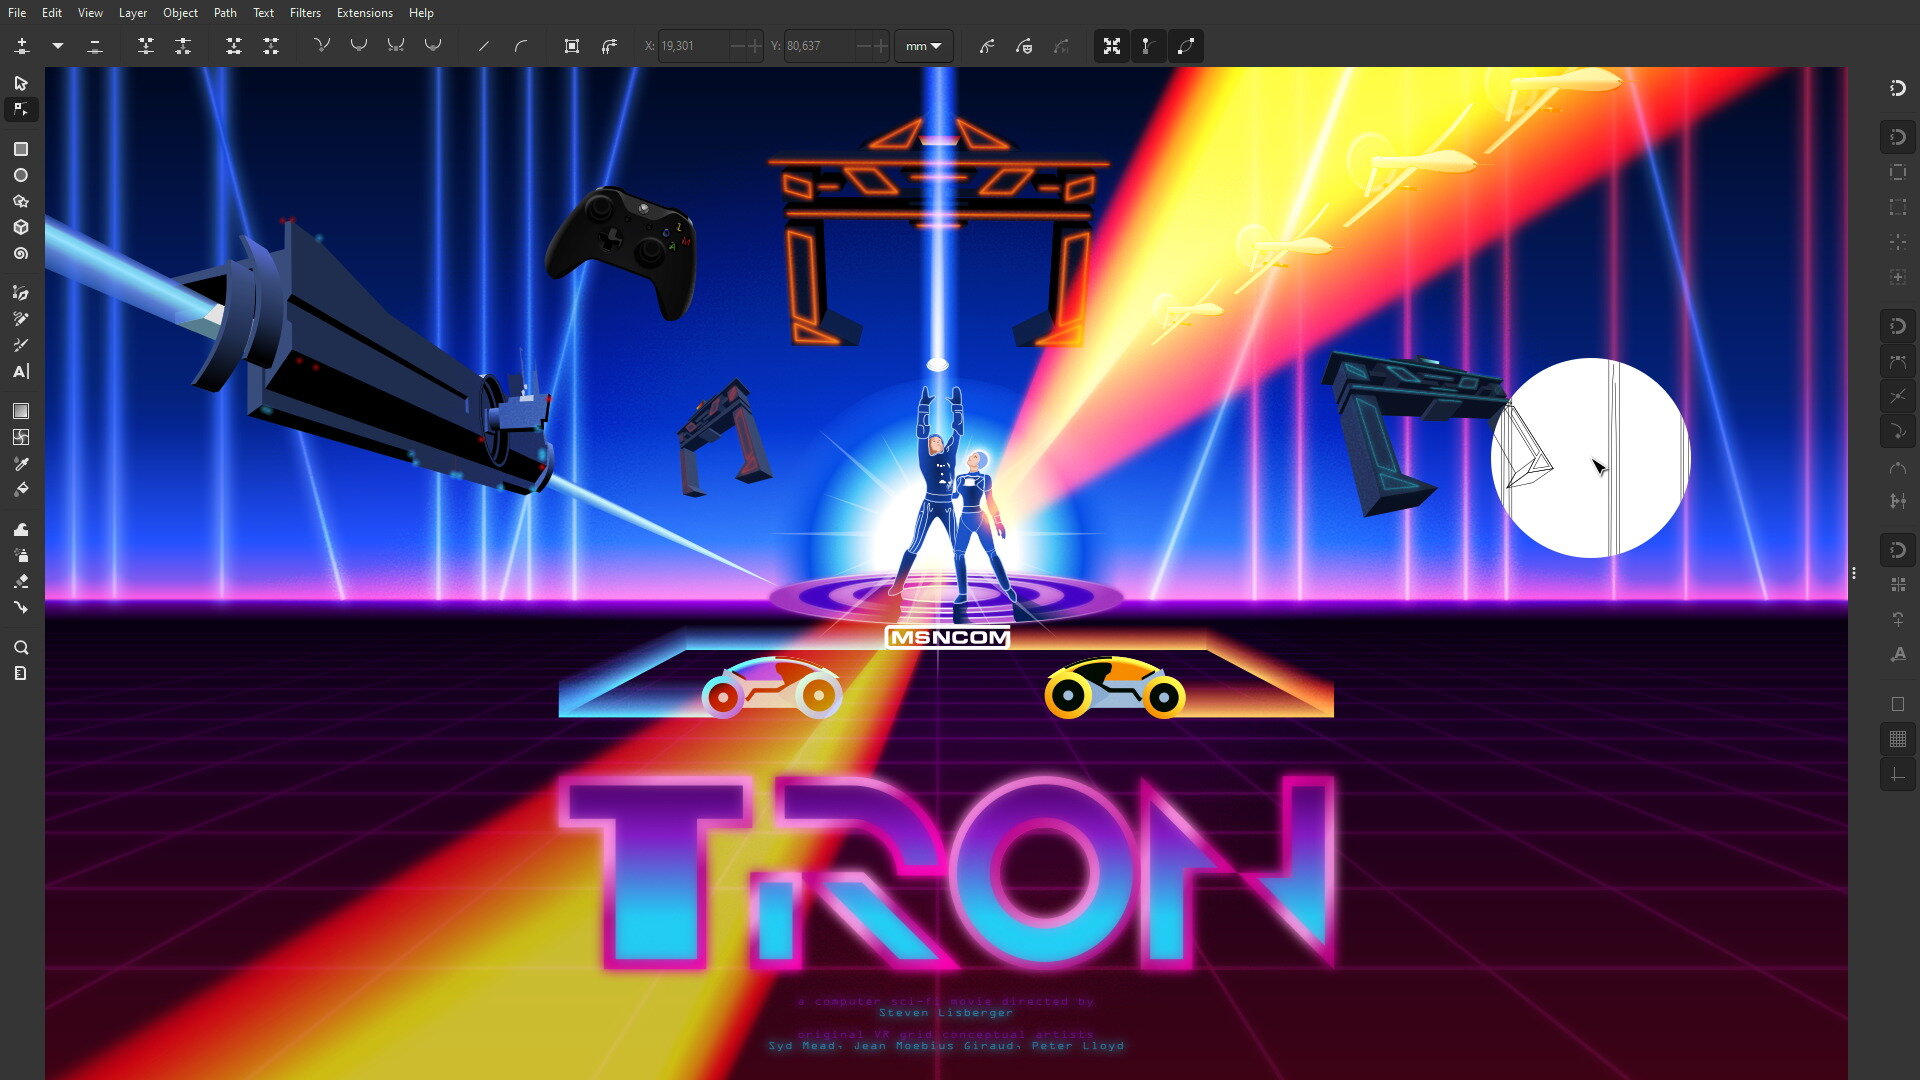Click Insert new nodes button
The height and width of the screenshot is (1080, 1920).
click(x=22, y=46)
